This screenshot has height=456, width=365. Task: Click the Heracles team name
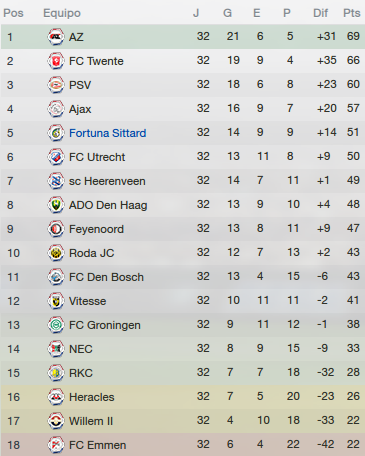click(x=92, y=397)
